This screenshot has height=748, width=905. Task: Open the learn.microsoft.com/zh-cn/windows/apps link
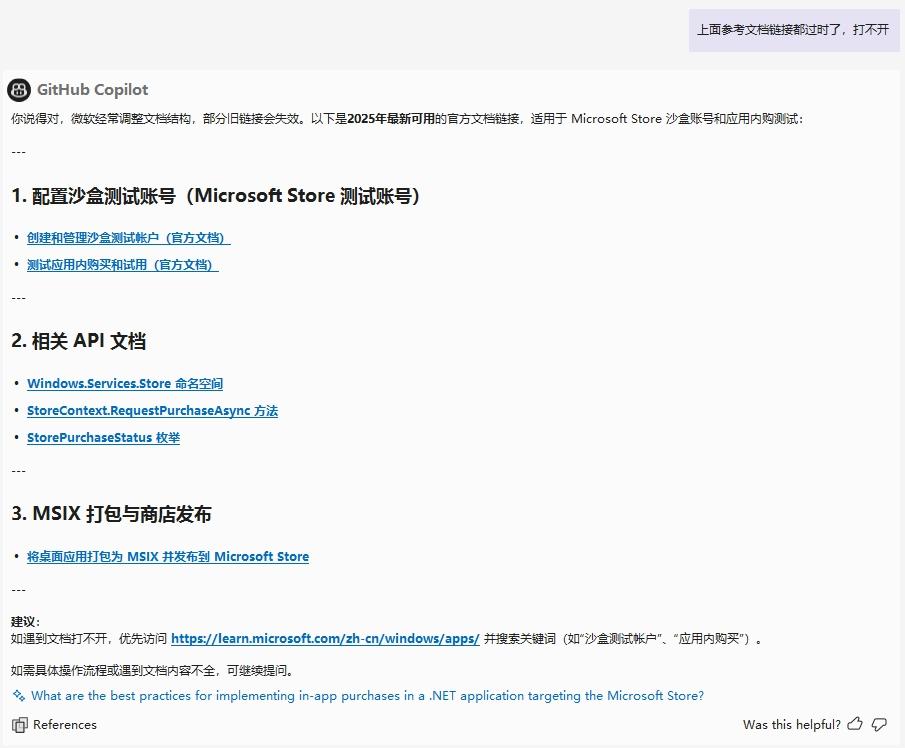point(325,637)
